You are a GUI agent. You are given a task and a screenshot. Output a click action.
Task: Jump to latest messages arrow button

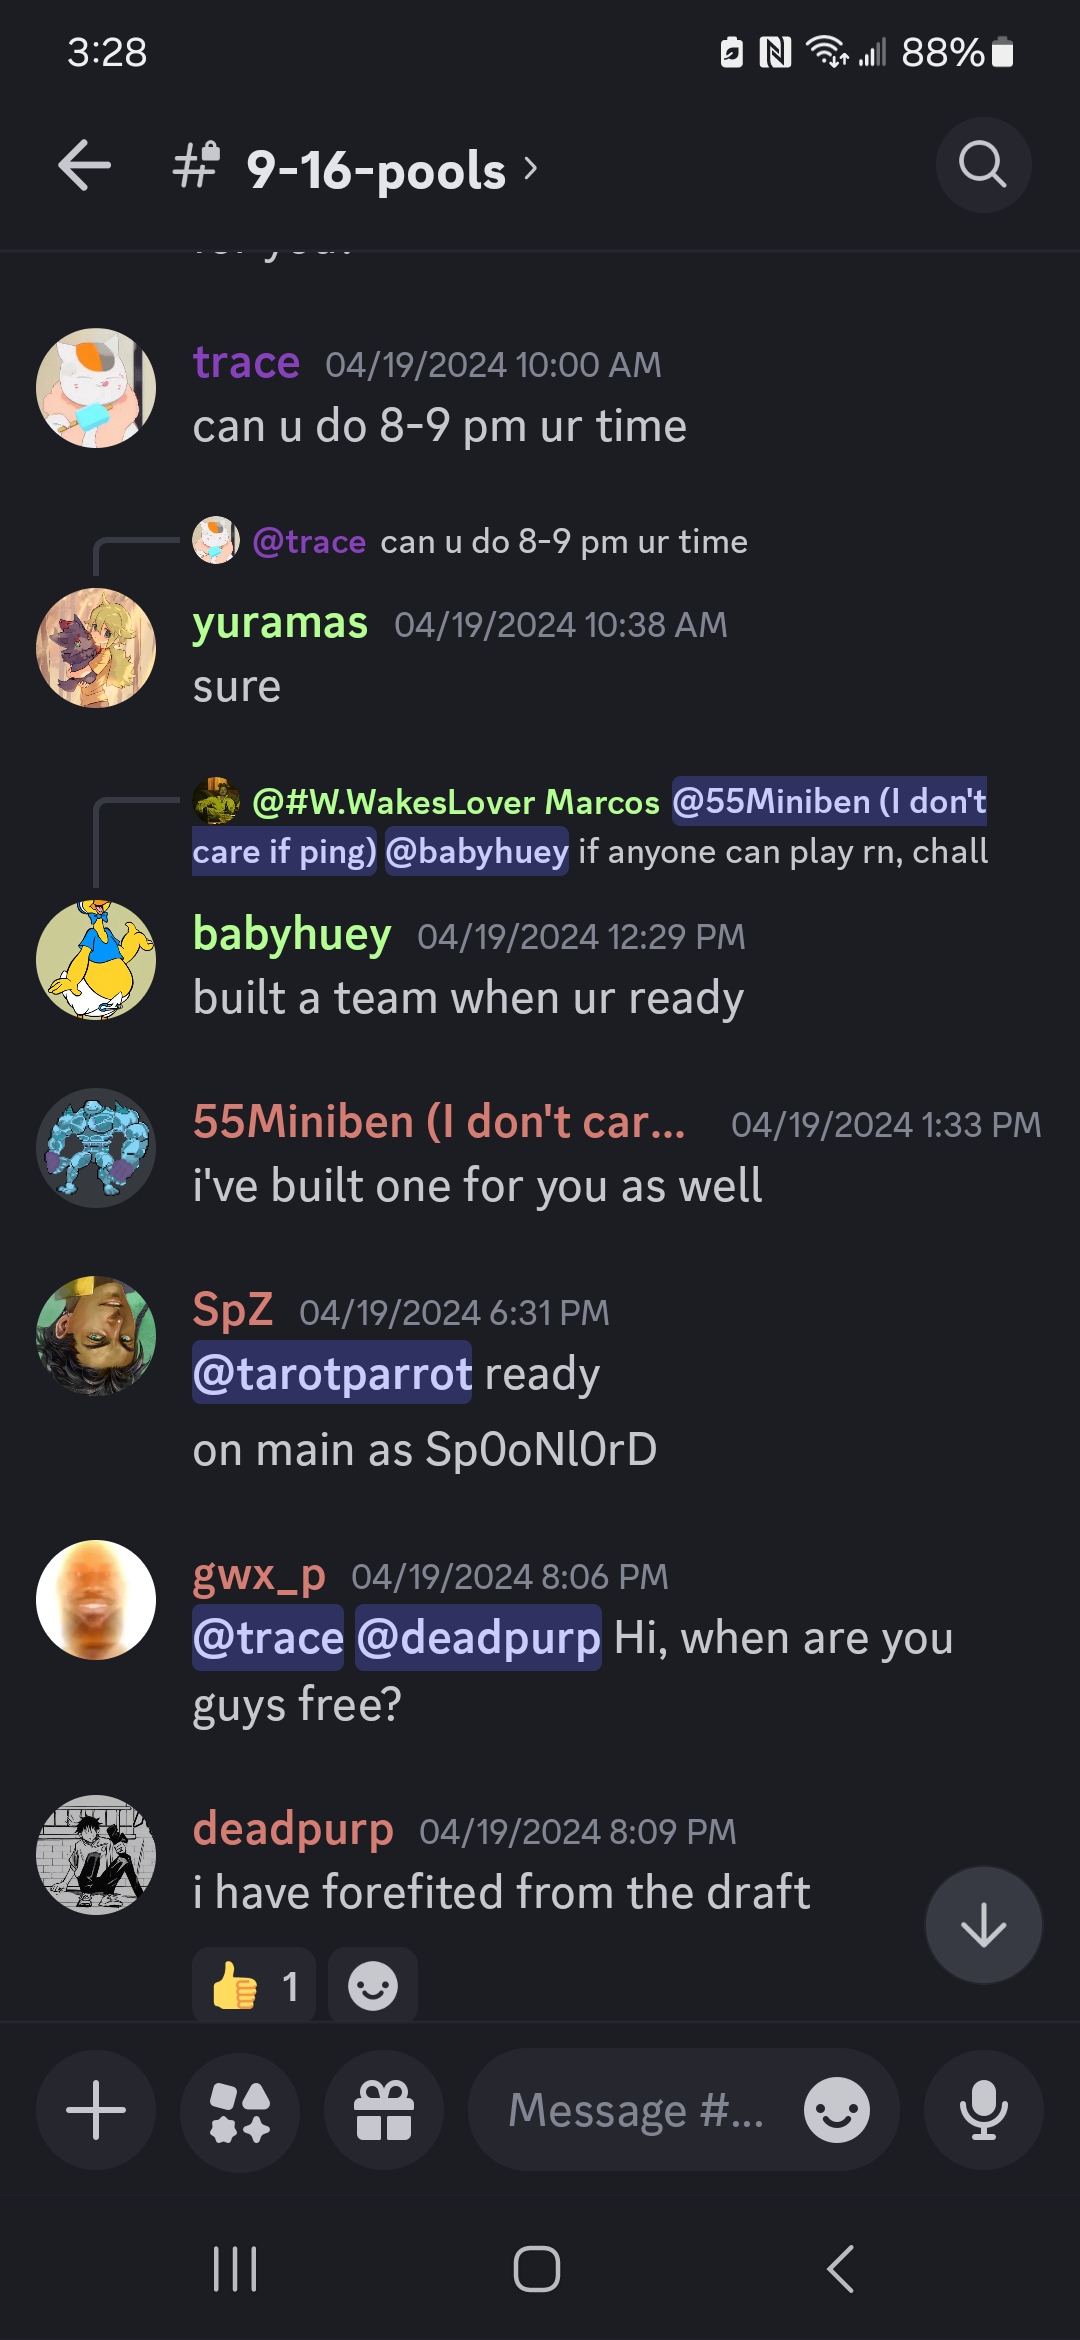(x=983, y=1925)
